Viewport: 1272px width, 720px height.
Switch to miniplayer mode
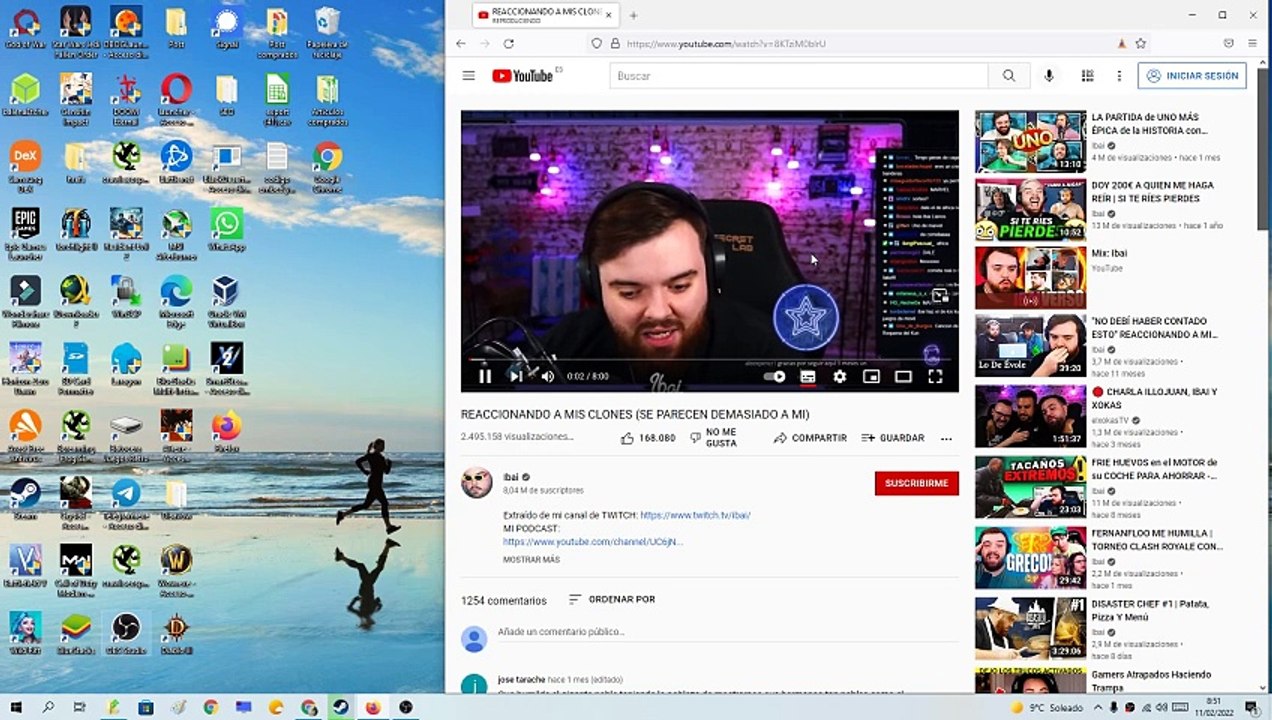(x=871, y=377)
